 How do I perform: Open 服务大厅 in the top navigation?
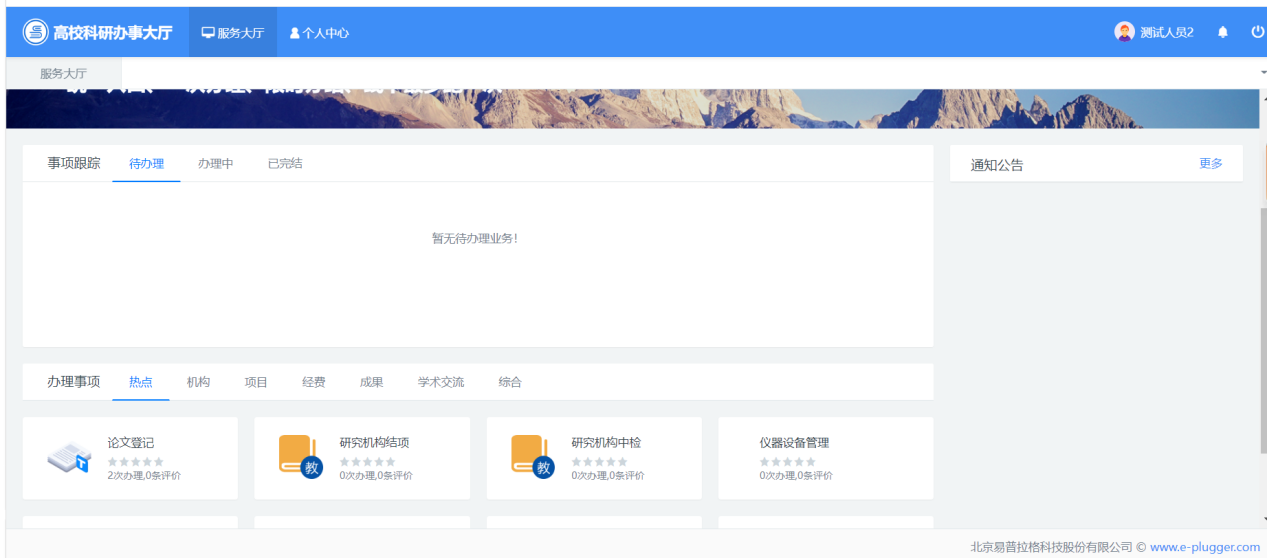[x=233, y=33]
